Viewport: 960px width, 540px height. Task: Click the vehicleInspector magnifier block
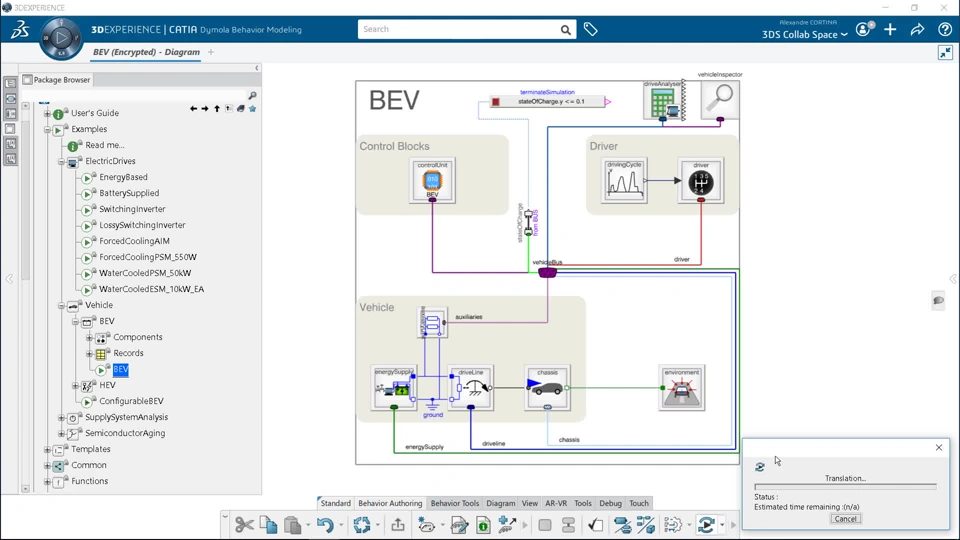720,99
